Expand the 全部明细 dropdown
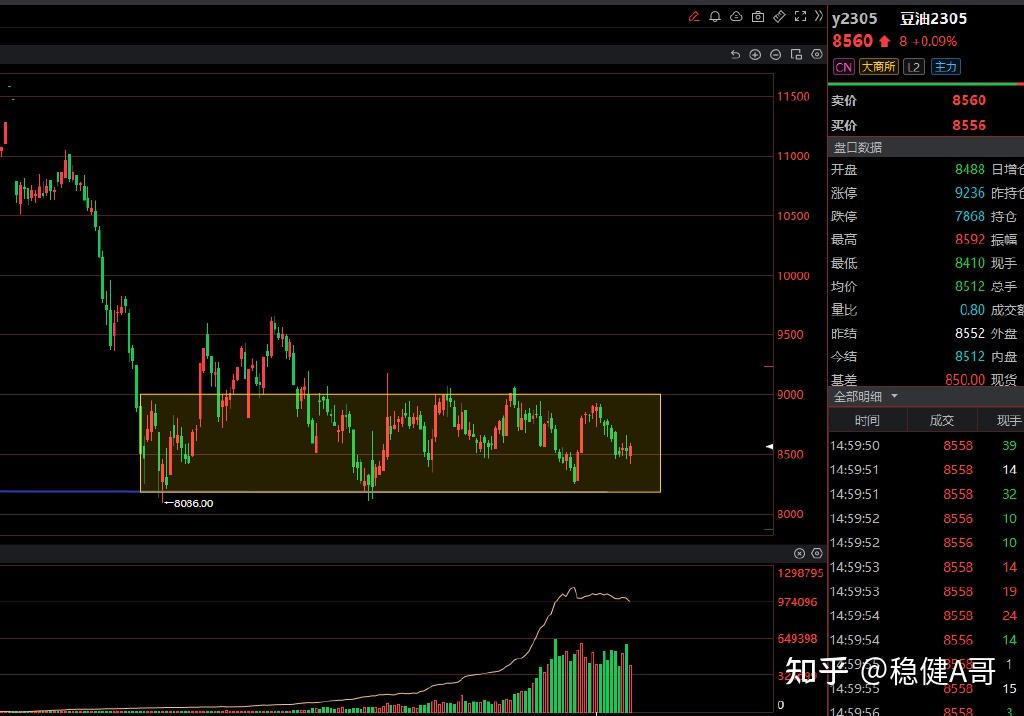The width and height of the screenshot is (1024, 716). (x=866, y=396)
